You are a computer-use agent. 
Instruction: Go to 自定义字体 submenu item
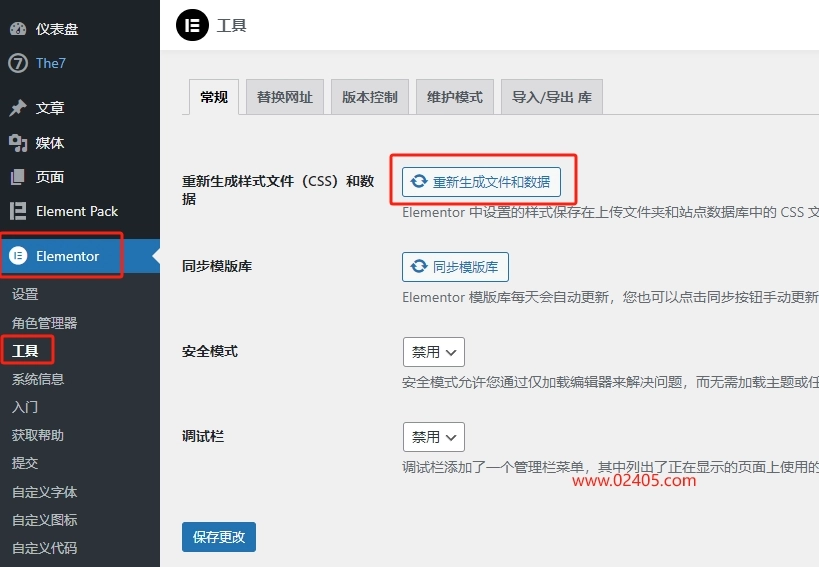pos(45,492)
